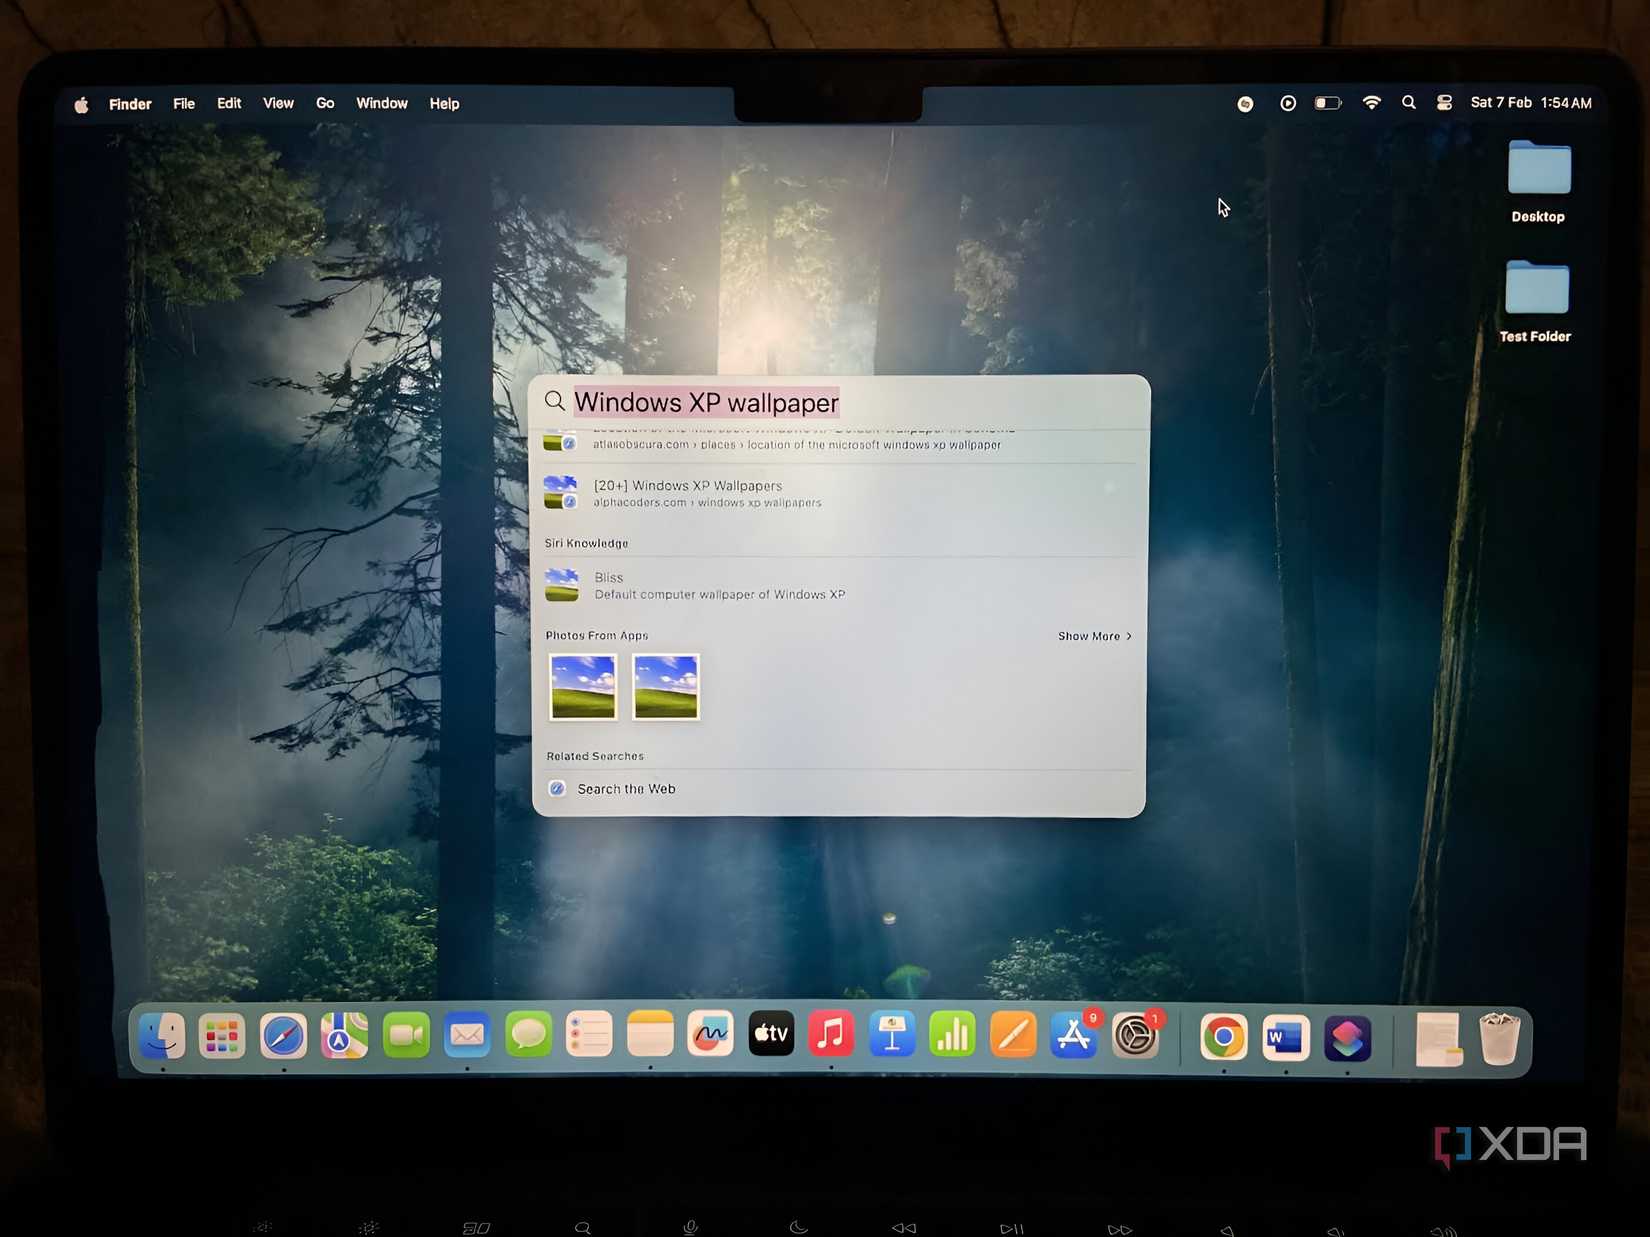
Task: Open the File menu
Action: click(x=184, y=104)
